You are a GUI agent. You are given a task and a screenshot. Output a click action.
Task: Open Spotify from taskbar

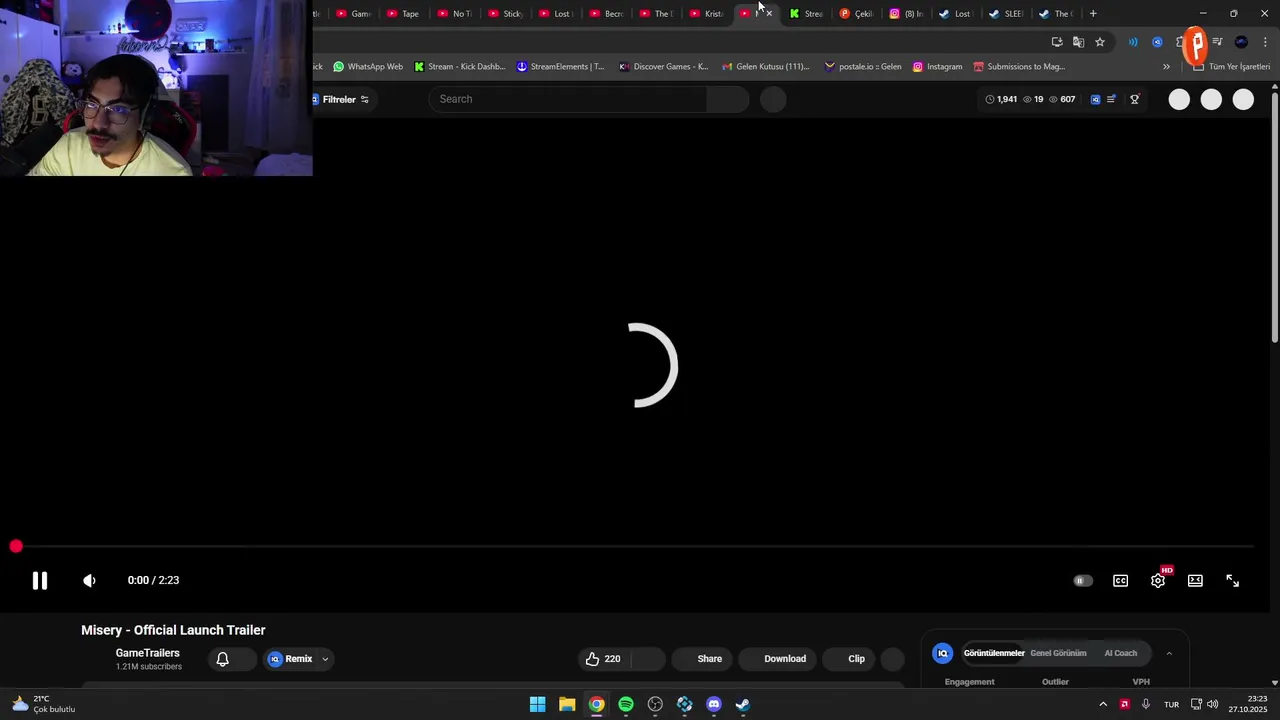pos(626,704)
